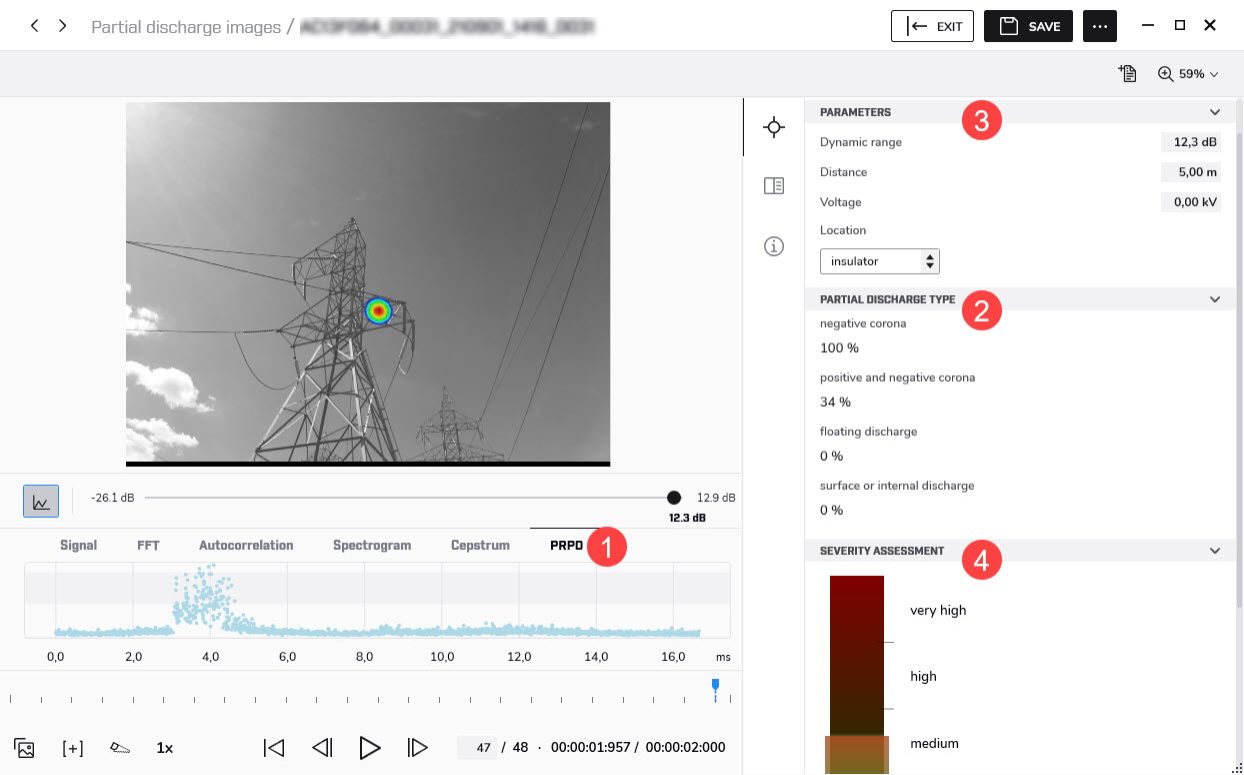
Task: Collapse the Partial Discharge Type section
Action: [1215, 299]
